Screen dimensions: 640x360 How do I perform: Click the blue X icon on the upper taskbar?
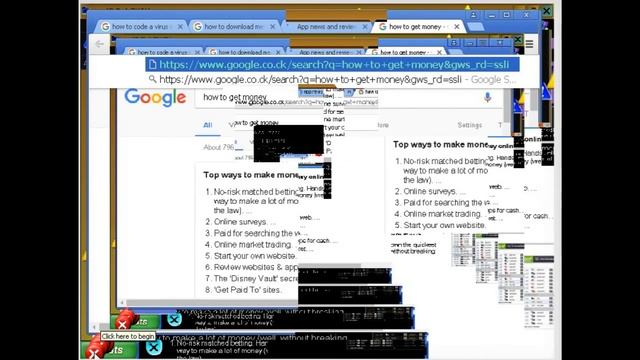pyautogui.click(x=174, y=320)
